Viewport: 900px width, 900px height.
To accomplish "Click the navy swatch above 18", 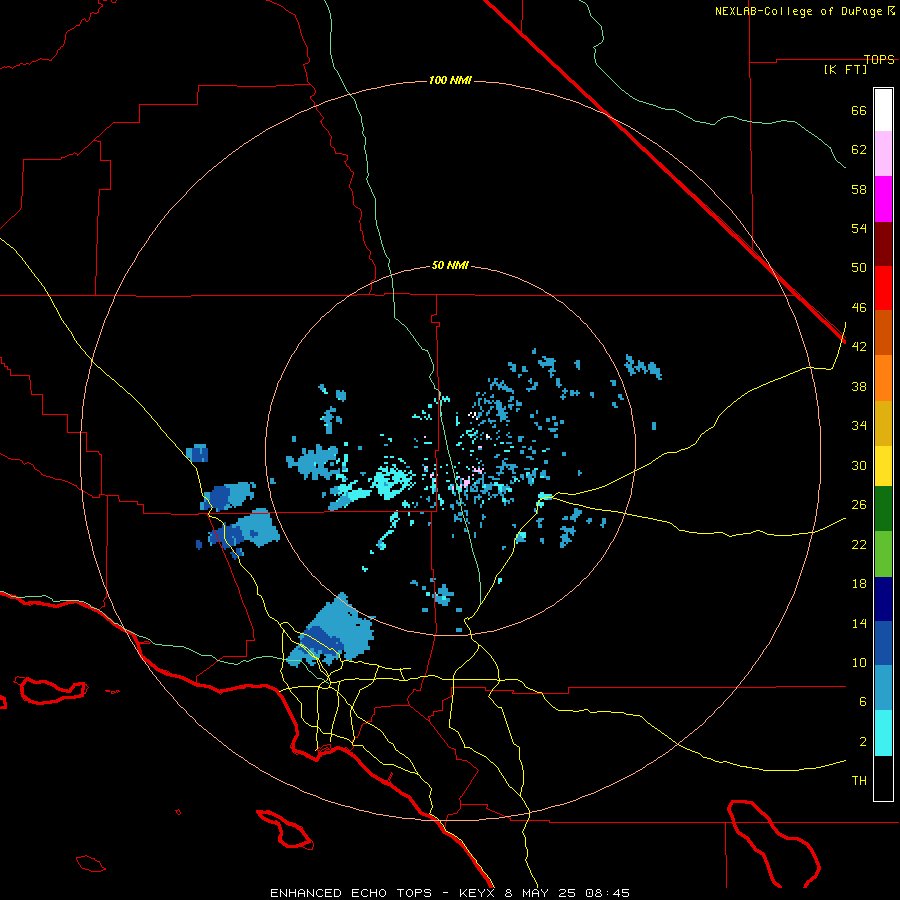I will tap(883, 599).
